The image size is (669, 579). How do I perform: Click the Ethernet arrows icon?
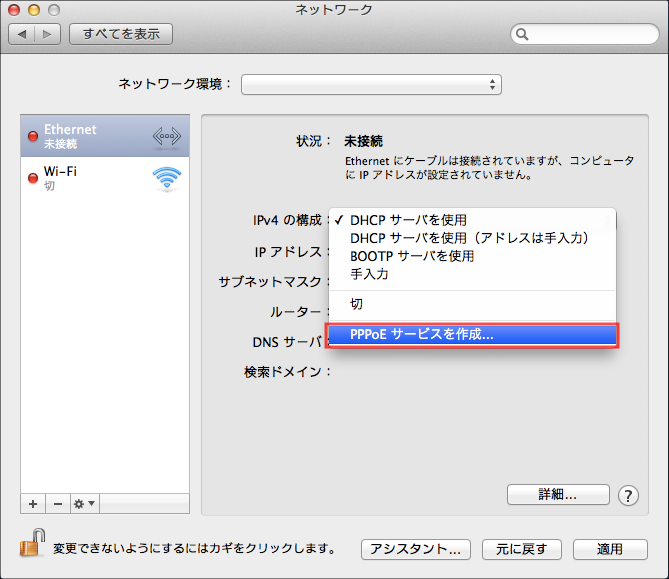coord(167,137)
